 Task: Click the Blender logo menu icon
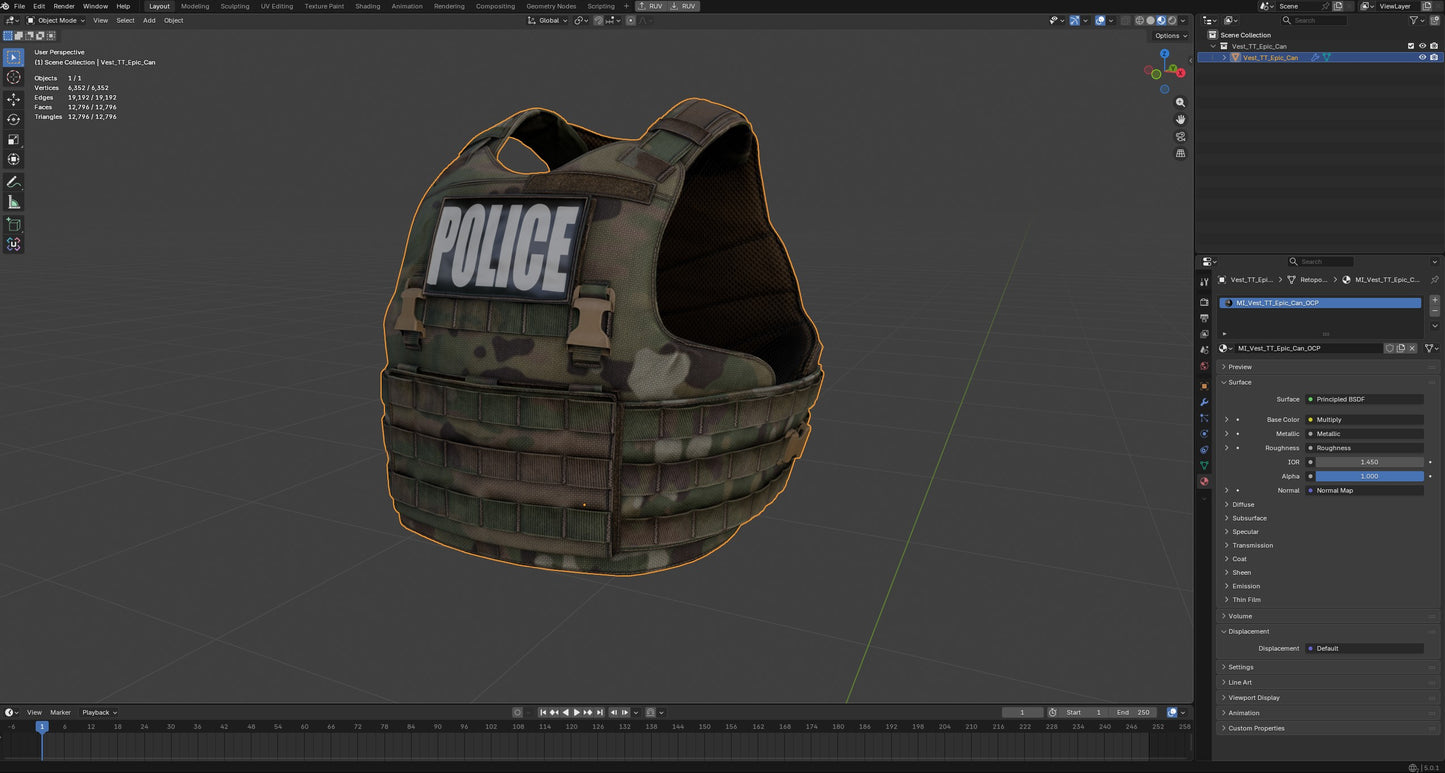click(x=6, y=6)
